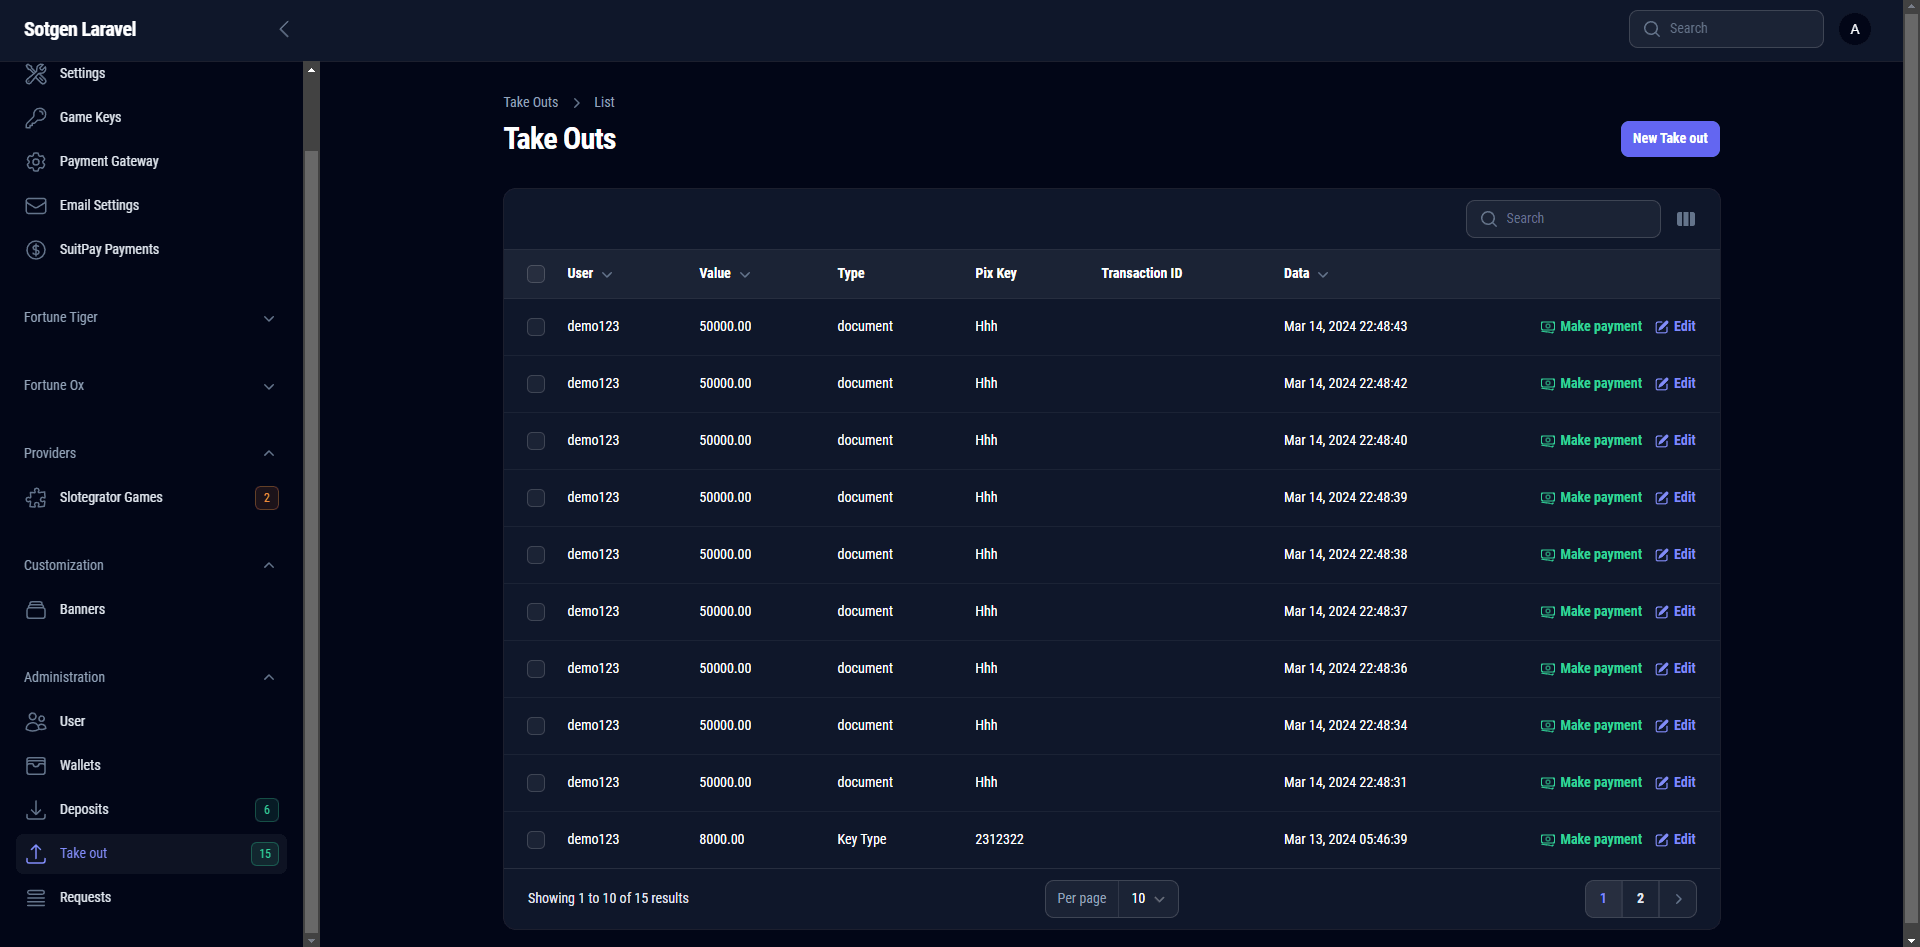Open the Per page dropdown
Image resolution: width=1920 pixels, height=947 pixels.
1147,899
